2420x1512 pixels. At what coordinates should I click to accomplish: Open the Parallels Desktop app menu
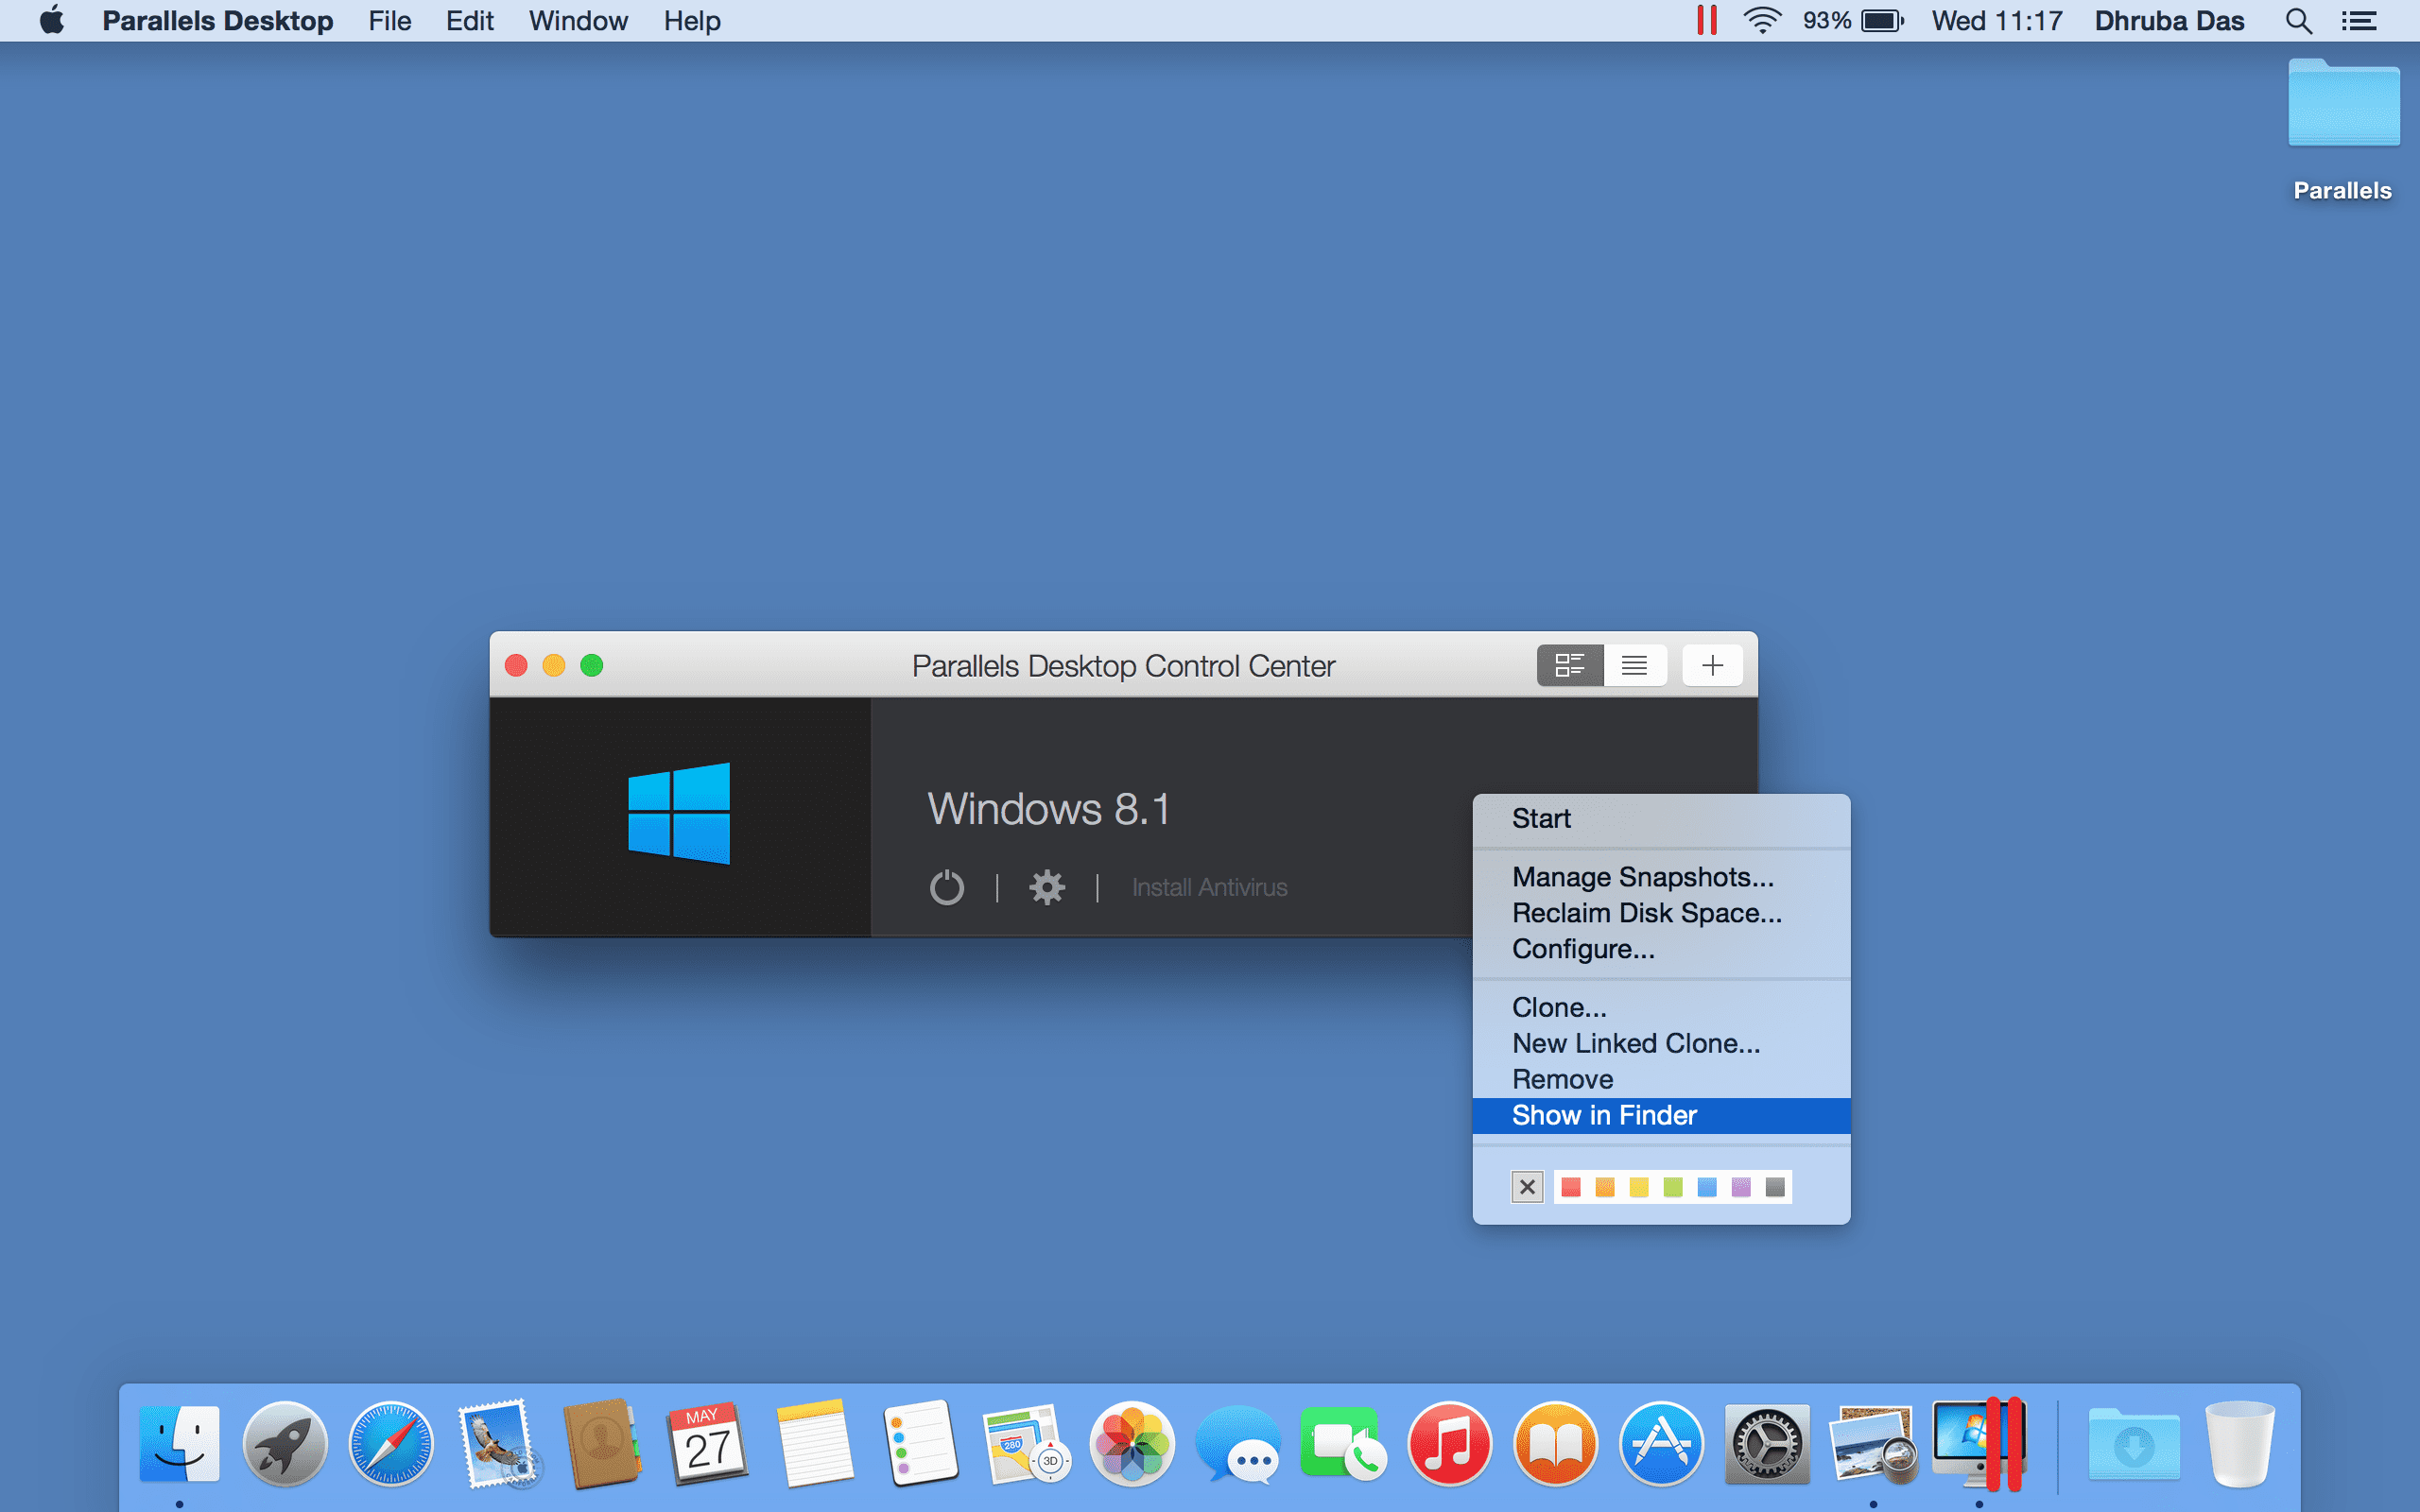(x=217, y=21)
